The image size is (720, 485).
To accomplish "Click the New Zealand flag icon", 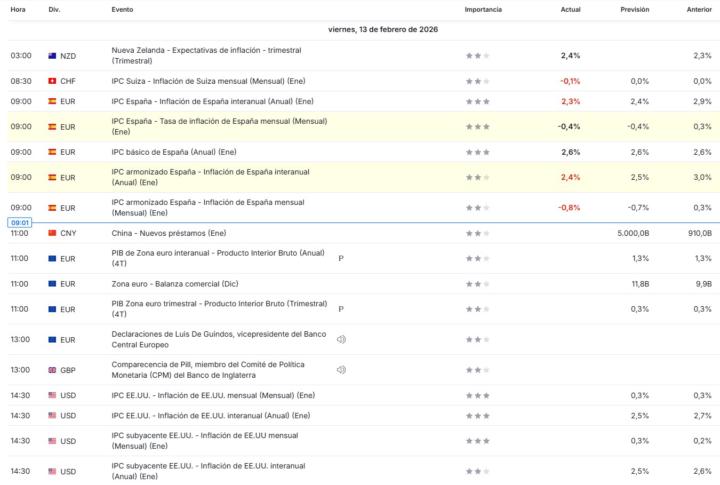I will pyautogui.click(x=52, y=56).
